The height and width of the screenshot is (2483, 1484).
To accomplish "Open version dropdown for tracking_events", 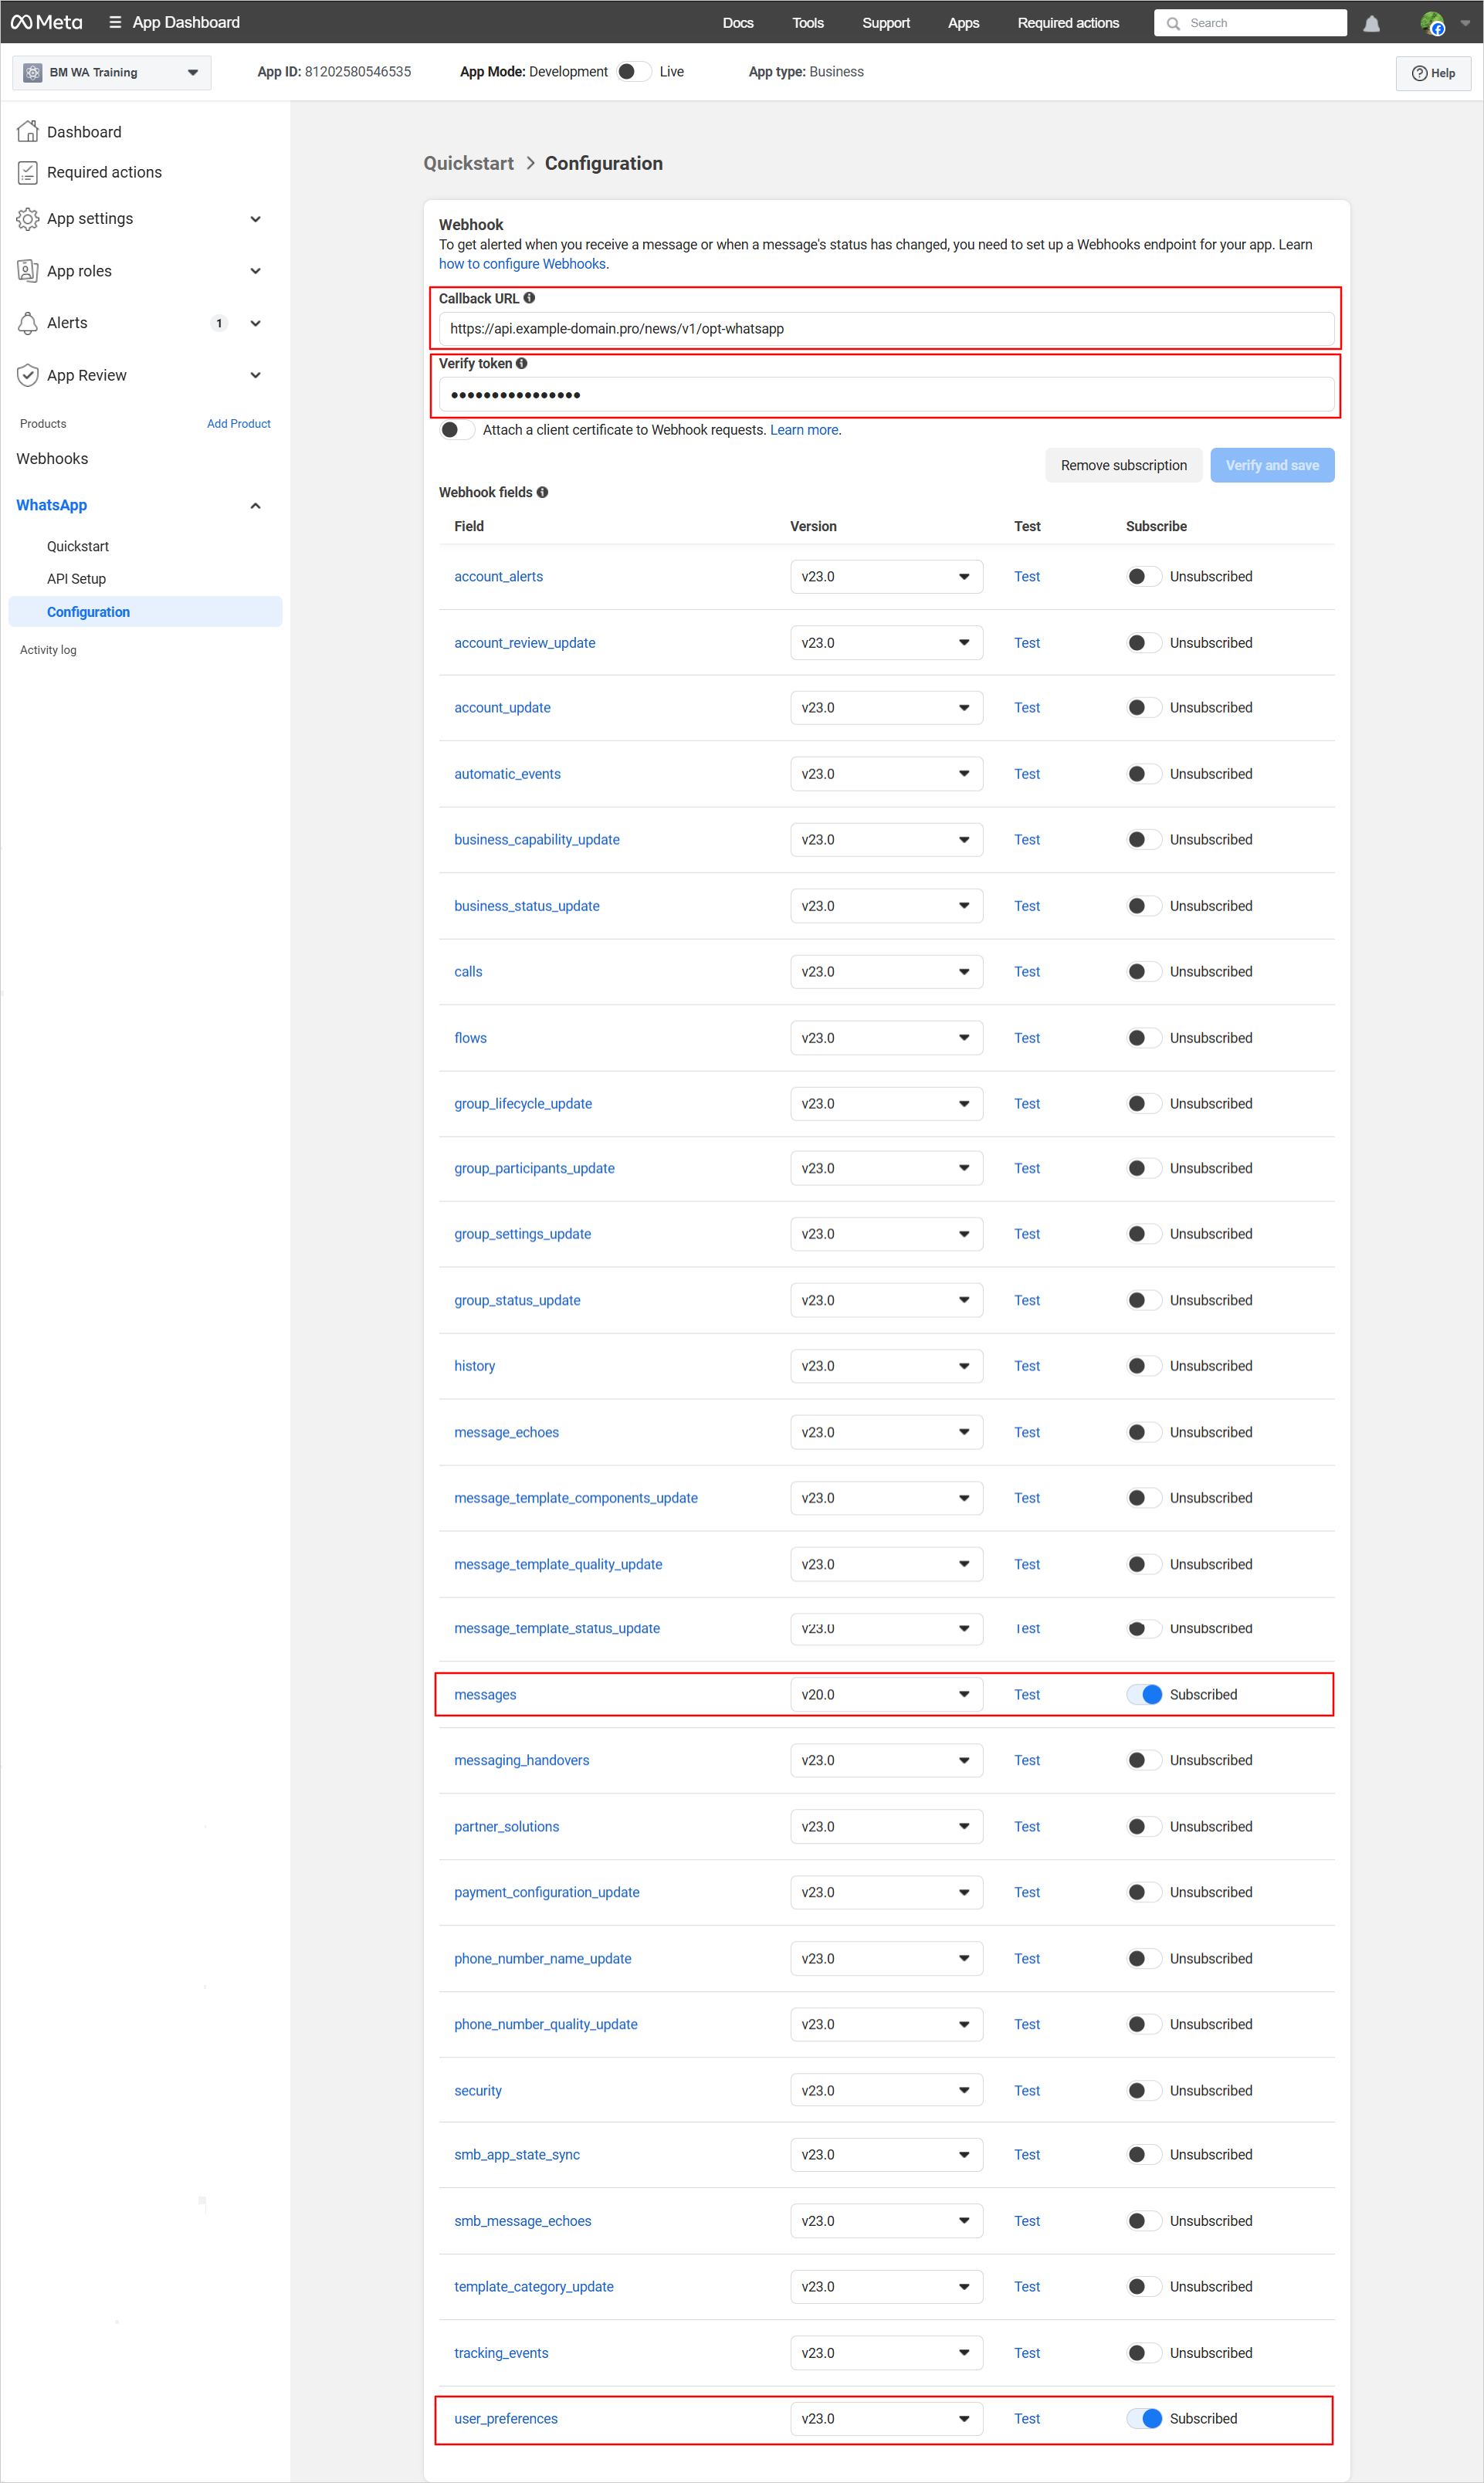I will click(886, 2353).
